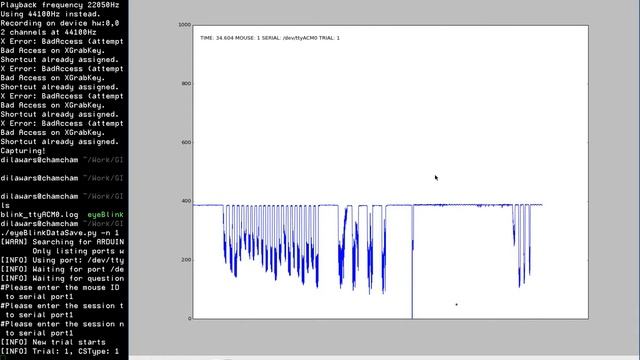
Task: Click '#Please enter the session t' prompt
Action: pos(62,306)
